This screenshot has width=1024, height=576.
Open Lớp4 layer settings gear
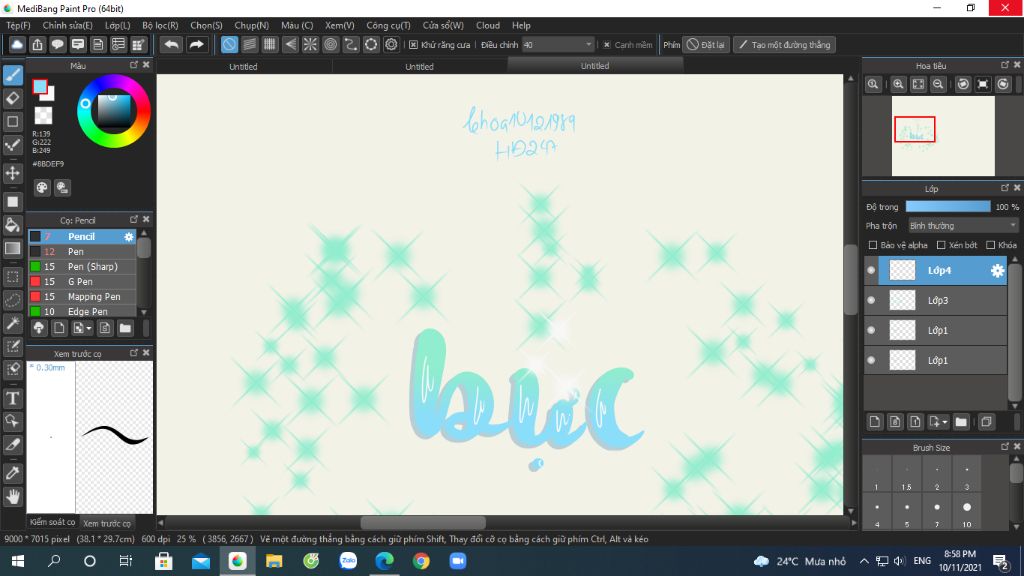point(997,270)
